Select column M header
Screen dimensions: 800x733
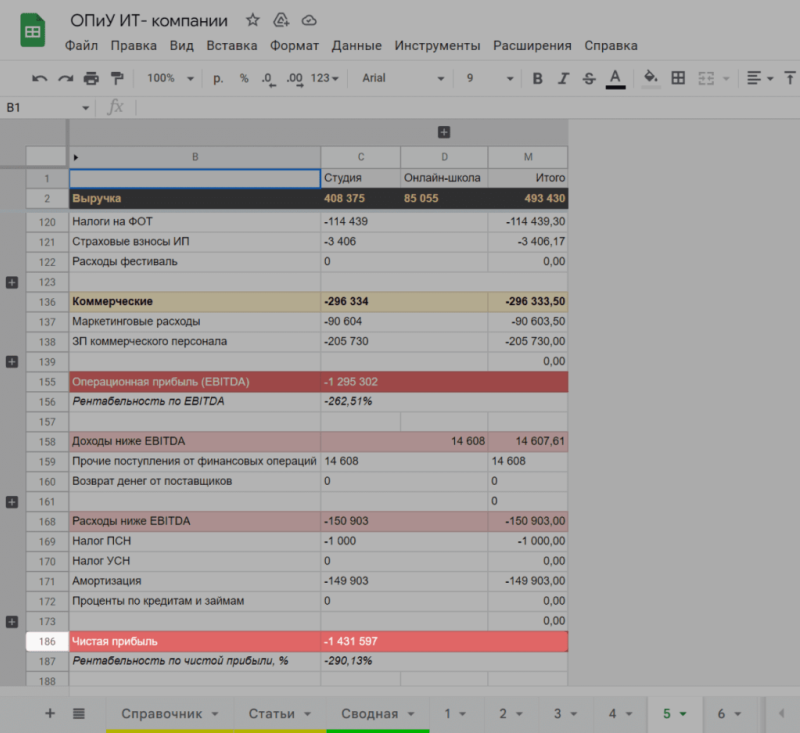pos(528,157)
